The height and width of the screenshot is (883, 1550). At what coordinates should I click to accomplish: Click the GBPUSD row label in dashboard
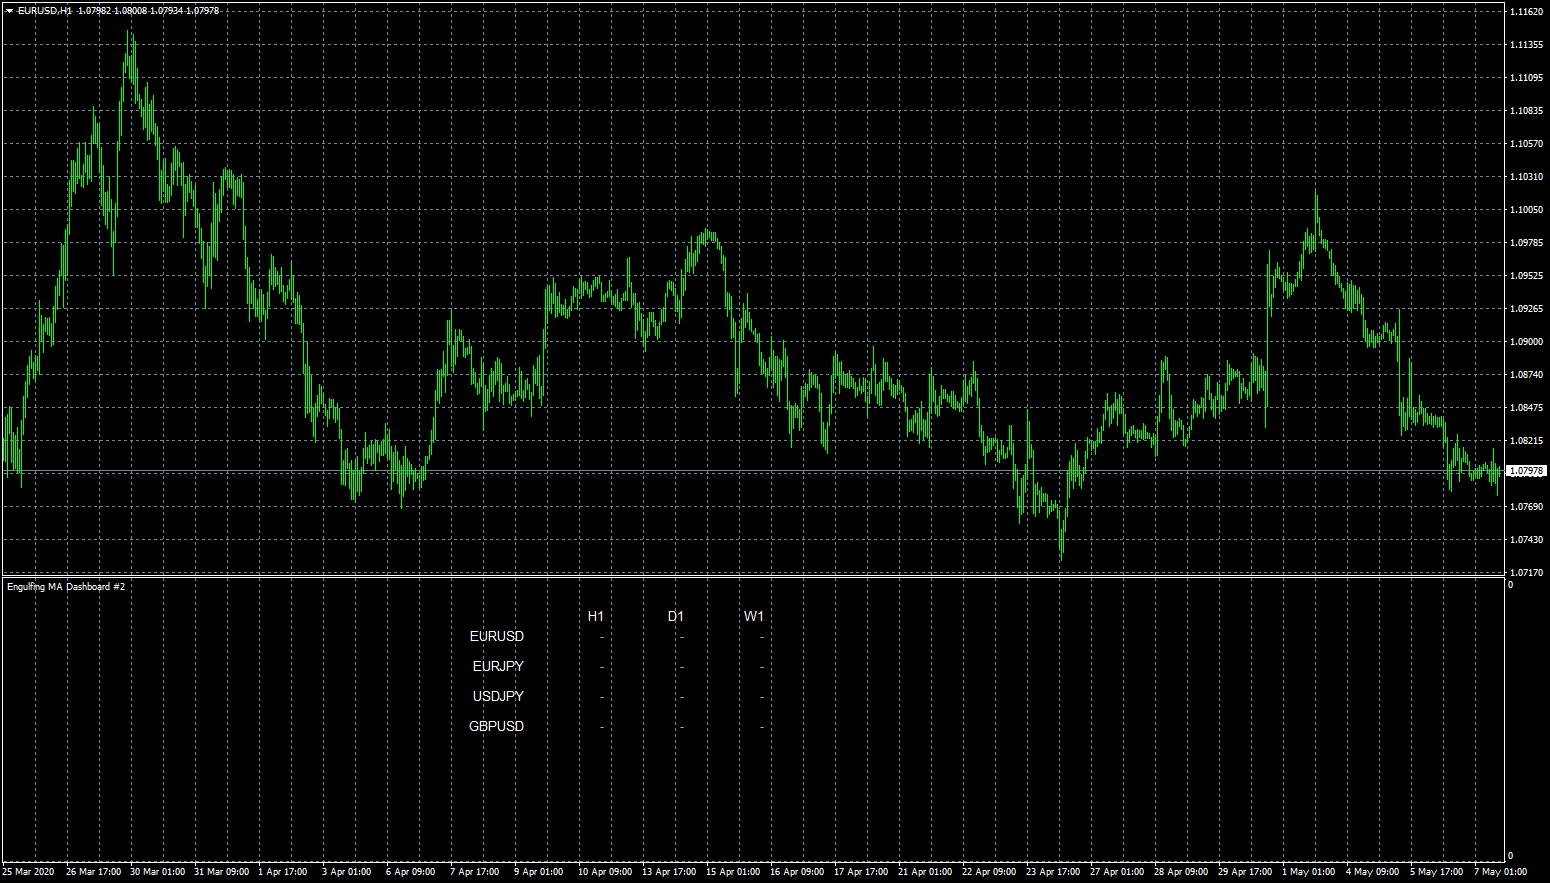497,726
